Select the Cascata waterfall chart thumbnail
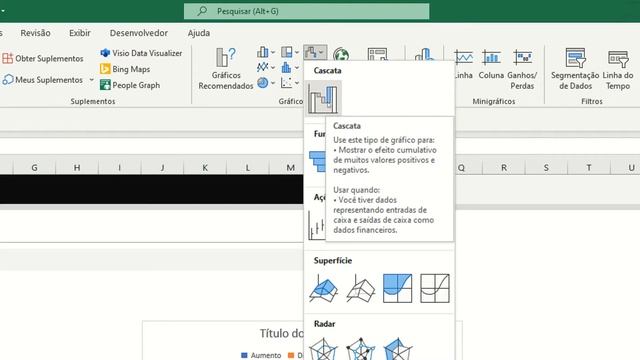Image resolution: width=640 pixels, height=360 pixels. [322, 98]
